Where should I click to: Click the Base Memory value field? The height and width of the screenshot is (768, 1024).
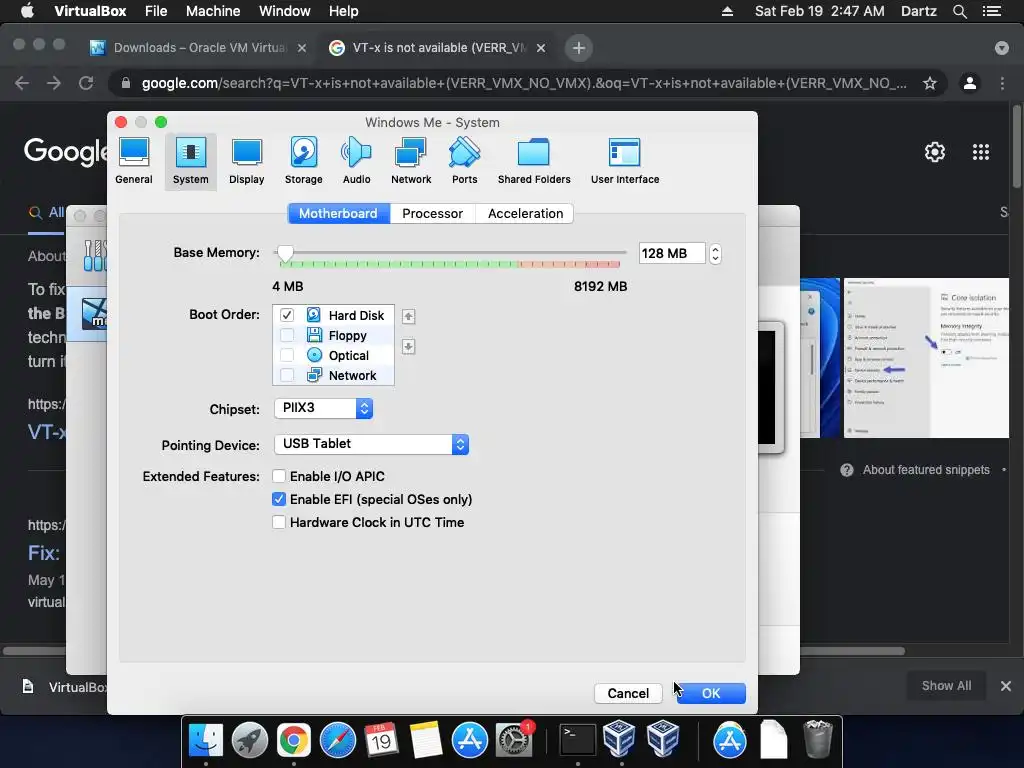click(672, 253)
